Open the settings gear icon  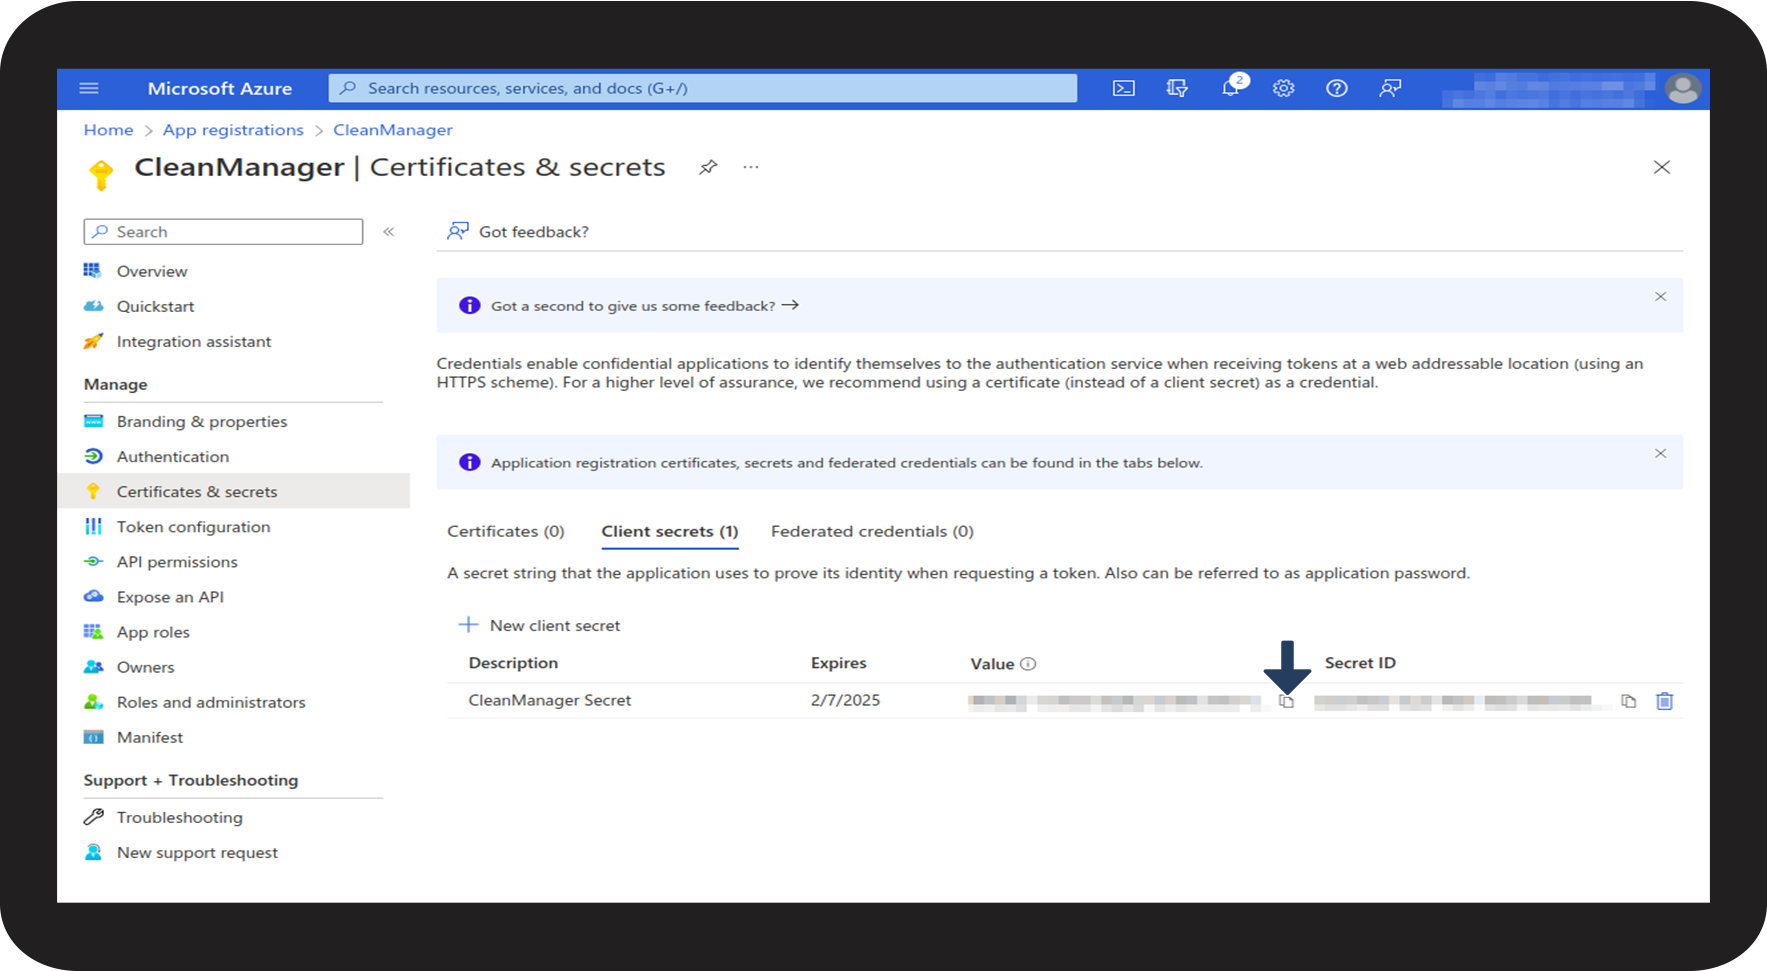[x=1283, y=89]
